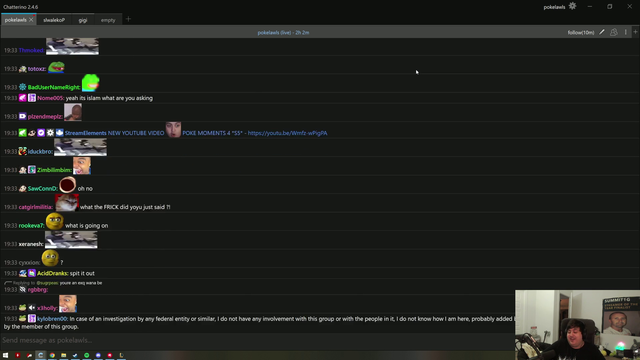Open Spotify from the taskbar
Screen dimensions: 640x360
(x=87, y=355)
